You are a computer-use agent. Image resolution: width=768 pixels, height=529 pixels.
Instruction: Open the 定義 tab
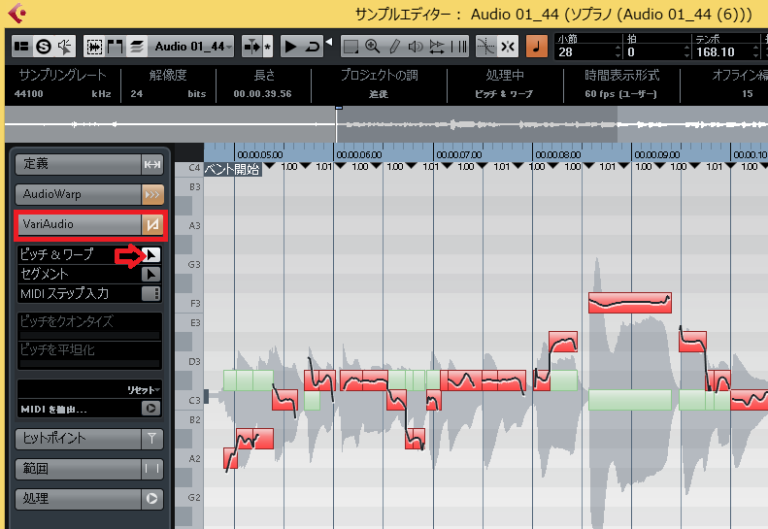coord(78,164)
